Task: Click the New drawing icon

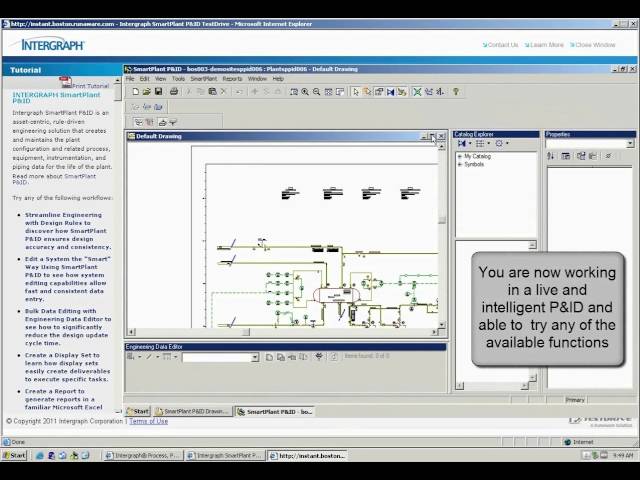Action: point(136,92)
